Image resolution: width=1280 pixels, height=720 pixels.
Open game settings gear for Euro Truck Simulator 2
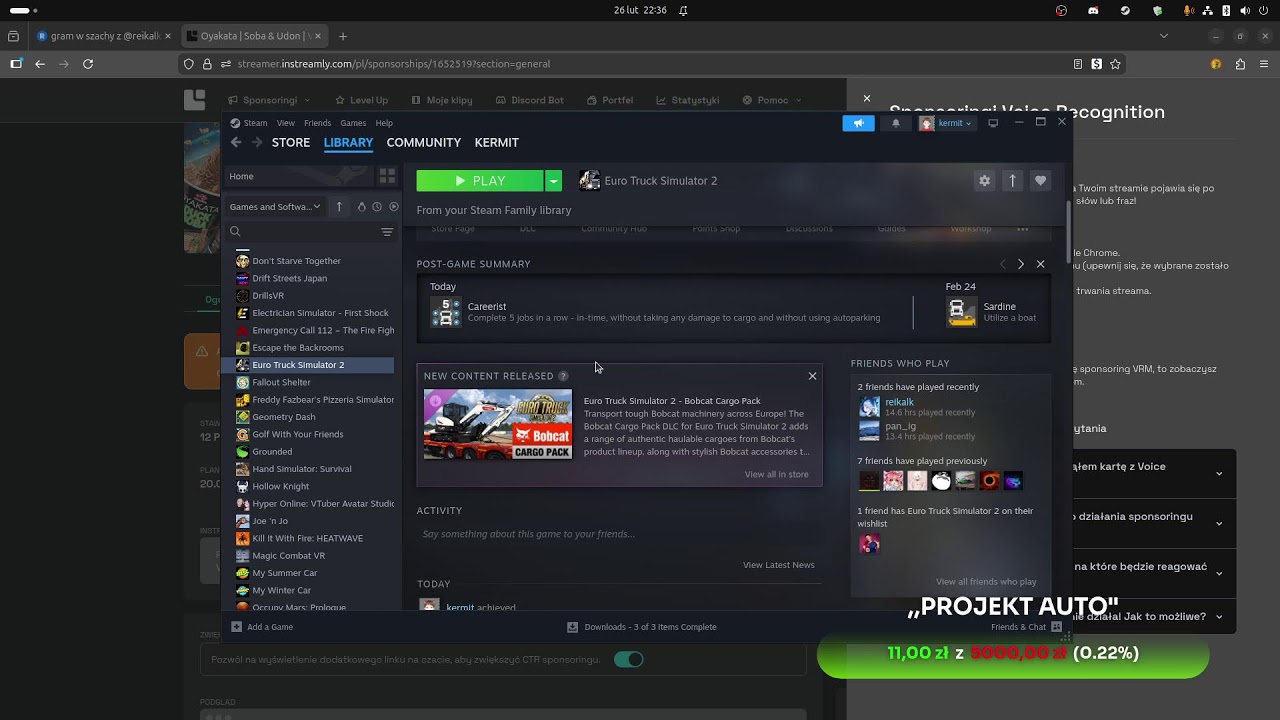(x=985, y=181)
